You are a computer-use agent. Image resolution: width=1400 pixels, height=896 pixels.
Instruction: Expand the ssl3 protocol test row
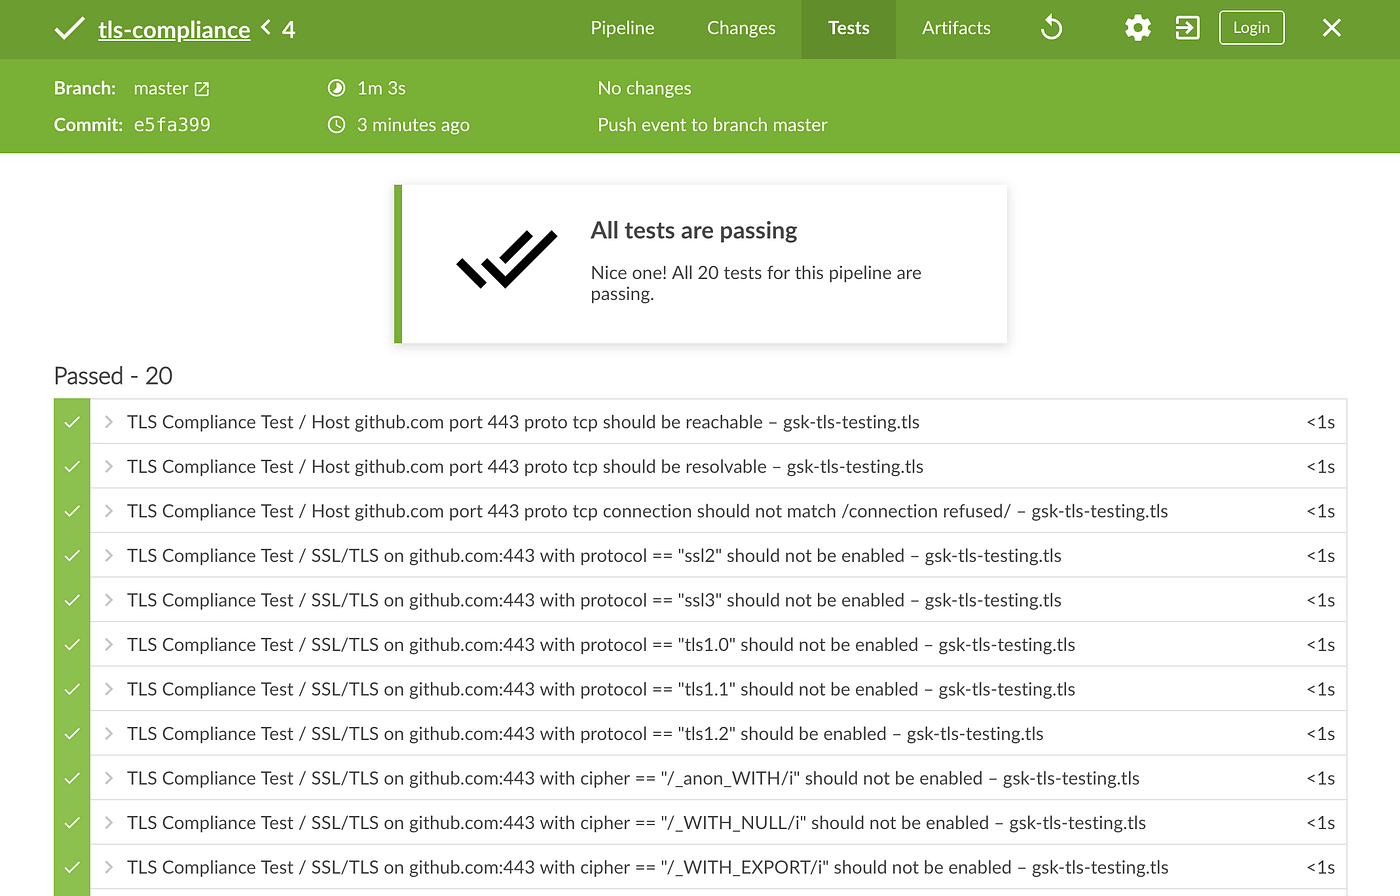point(109,600)
